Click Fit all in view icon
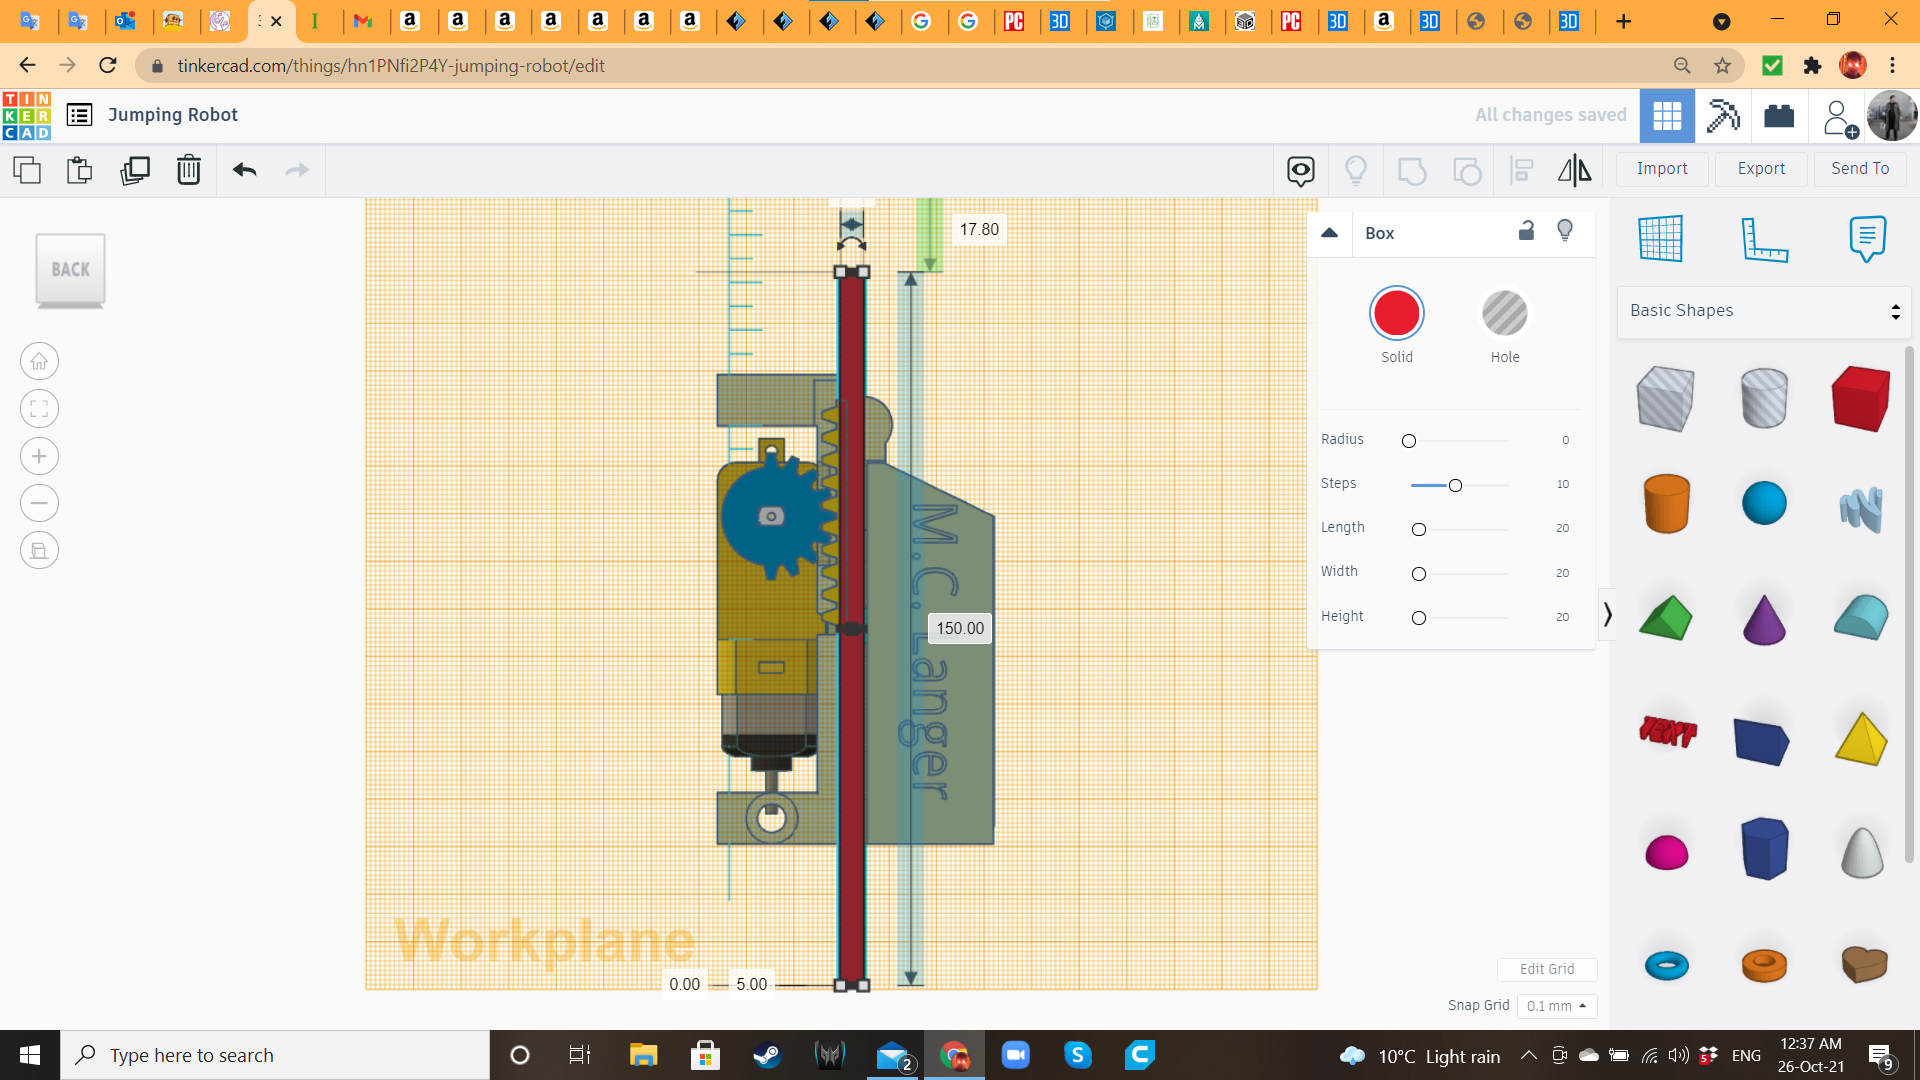The height and width of the screenshot is (1080, 1920). coord(39,409)
